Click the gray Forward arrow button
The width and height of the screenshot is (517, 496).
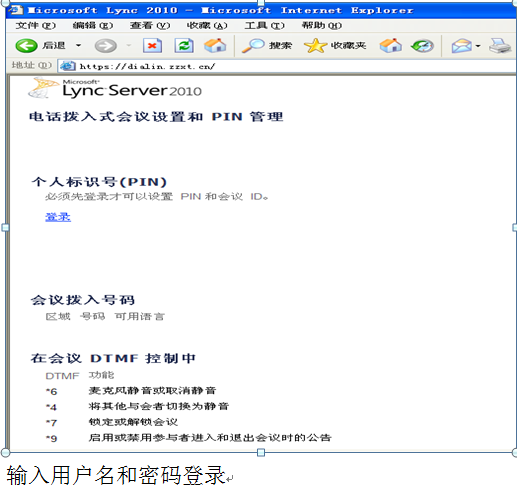(106, 46)
